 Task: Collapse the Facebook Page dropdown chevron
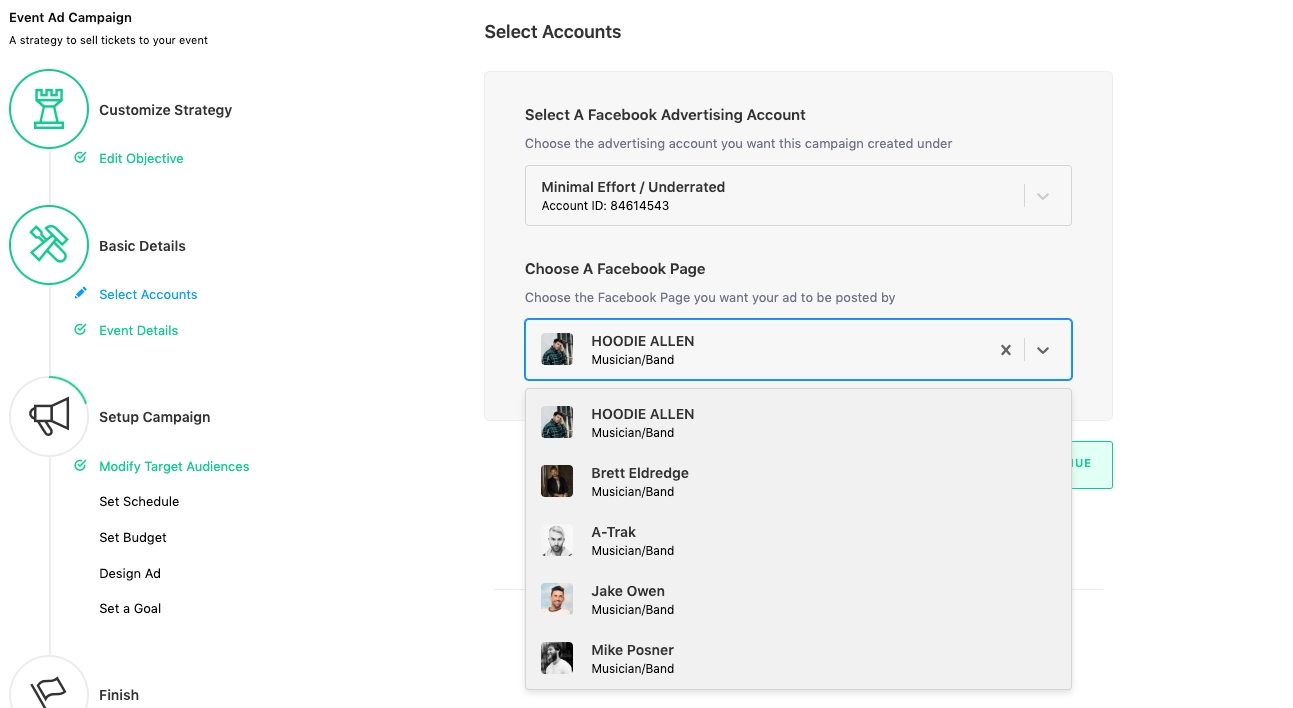[1043, 350]
